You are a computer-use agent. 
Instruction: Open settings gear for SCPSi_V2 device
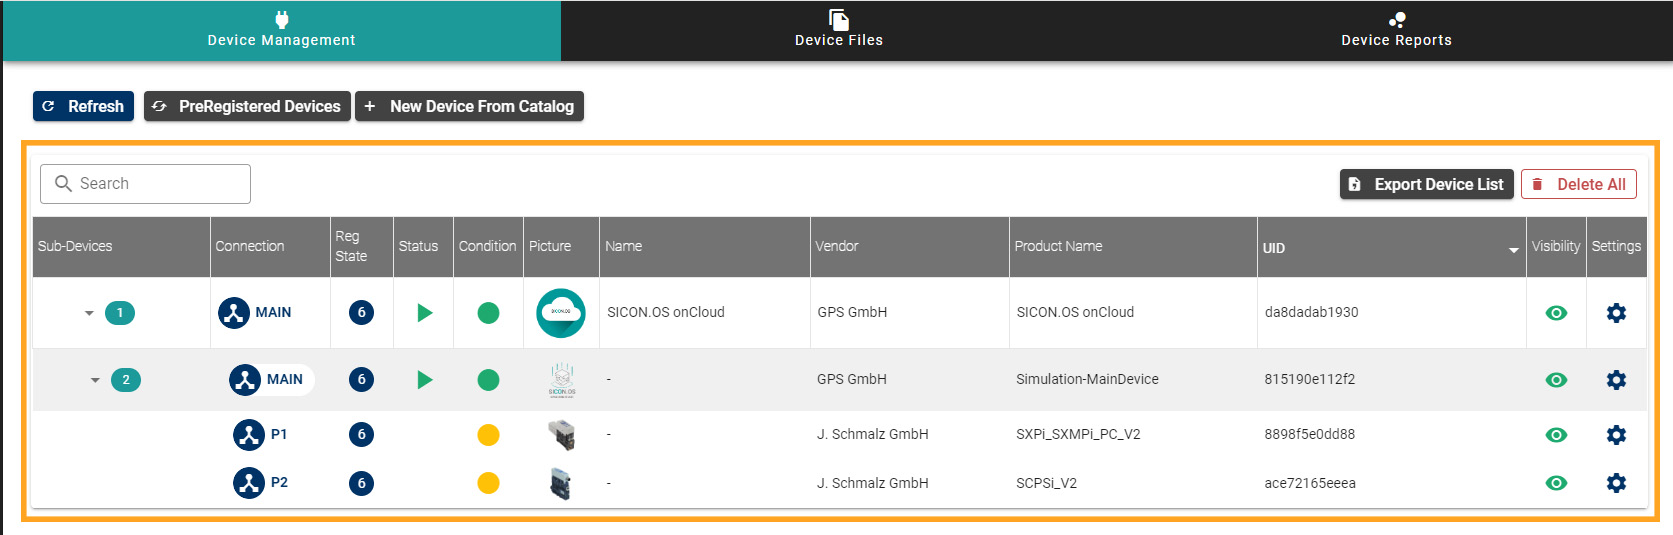coord(1615,483)
